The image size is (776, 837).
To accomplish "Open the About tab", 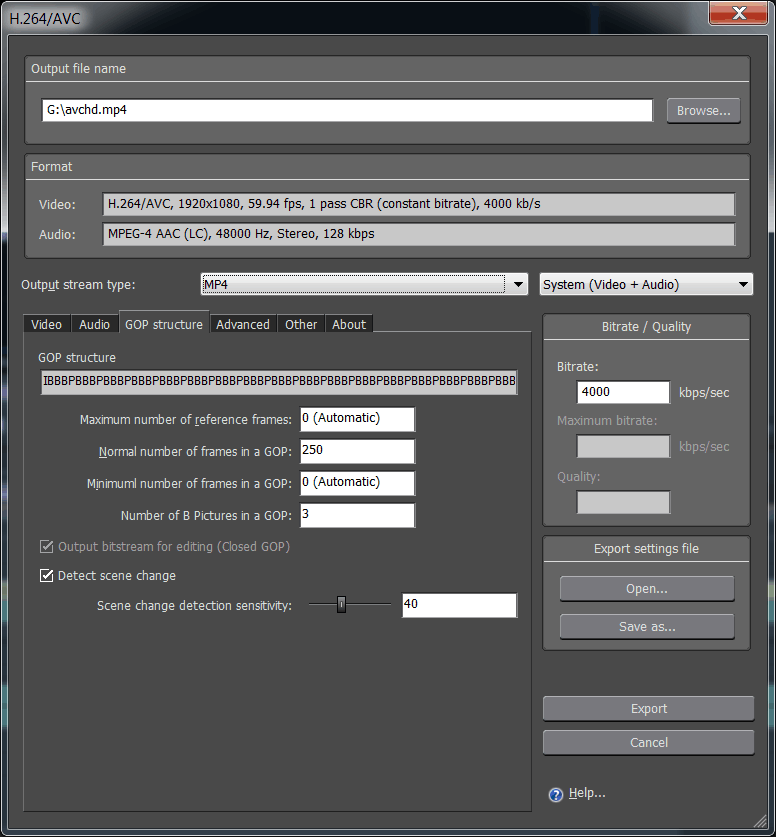I will click(349, 324).
